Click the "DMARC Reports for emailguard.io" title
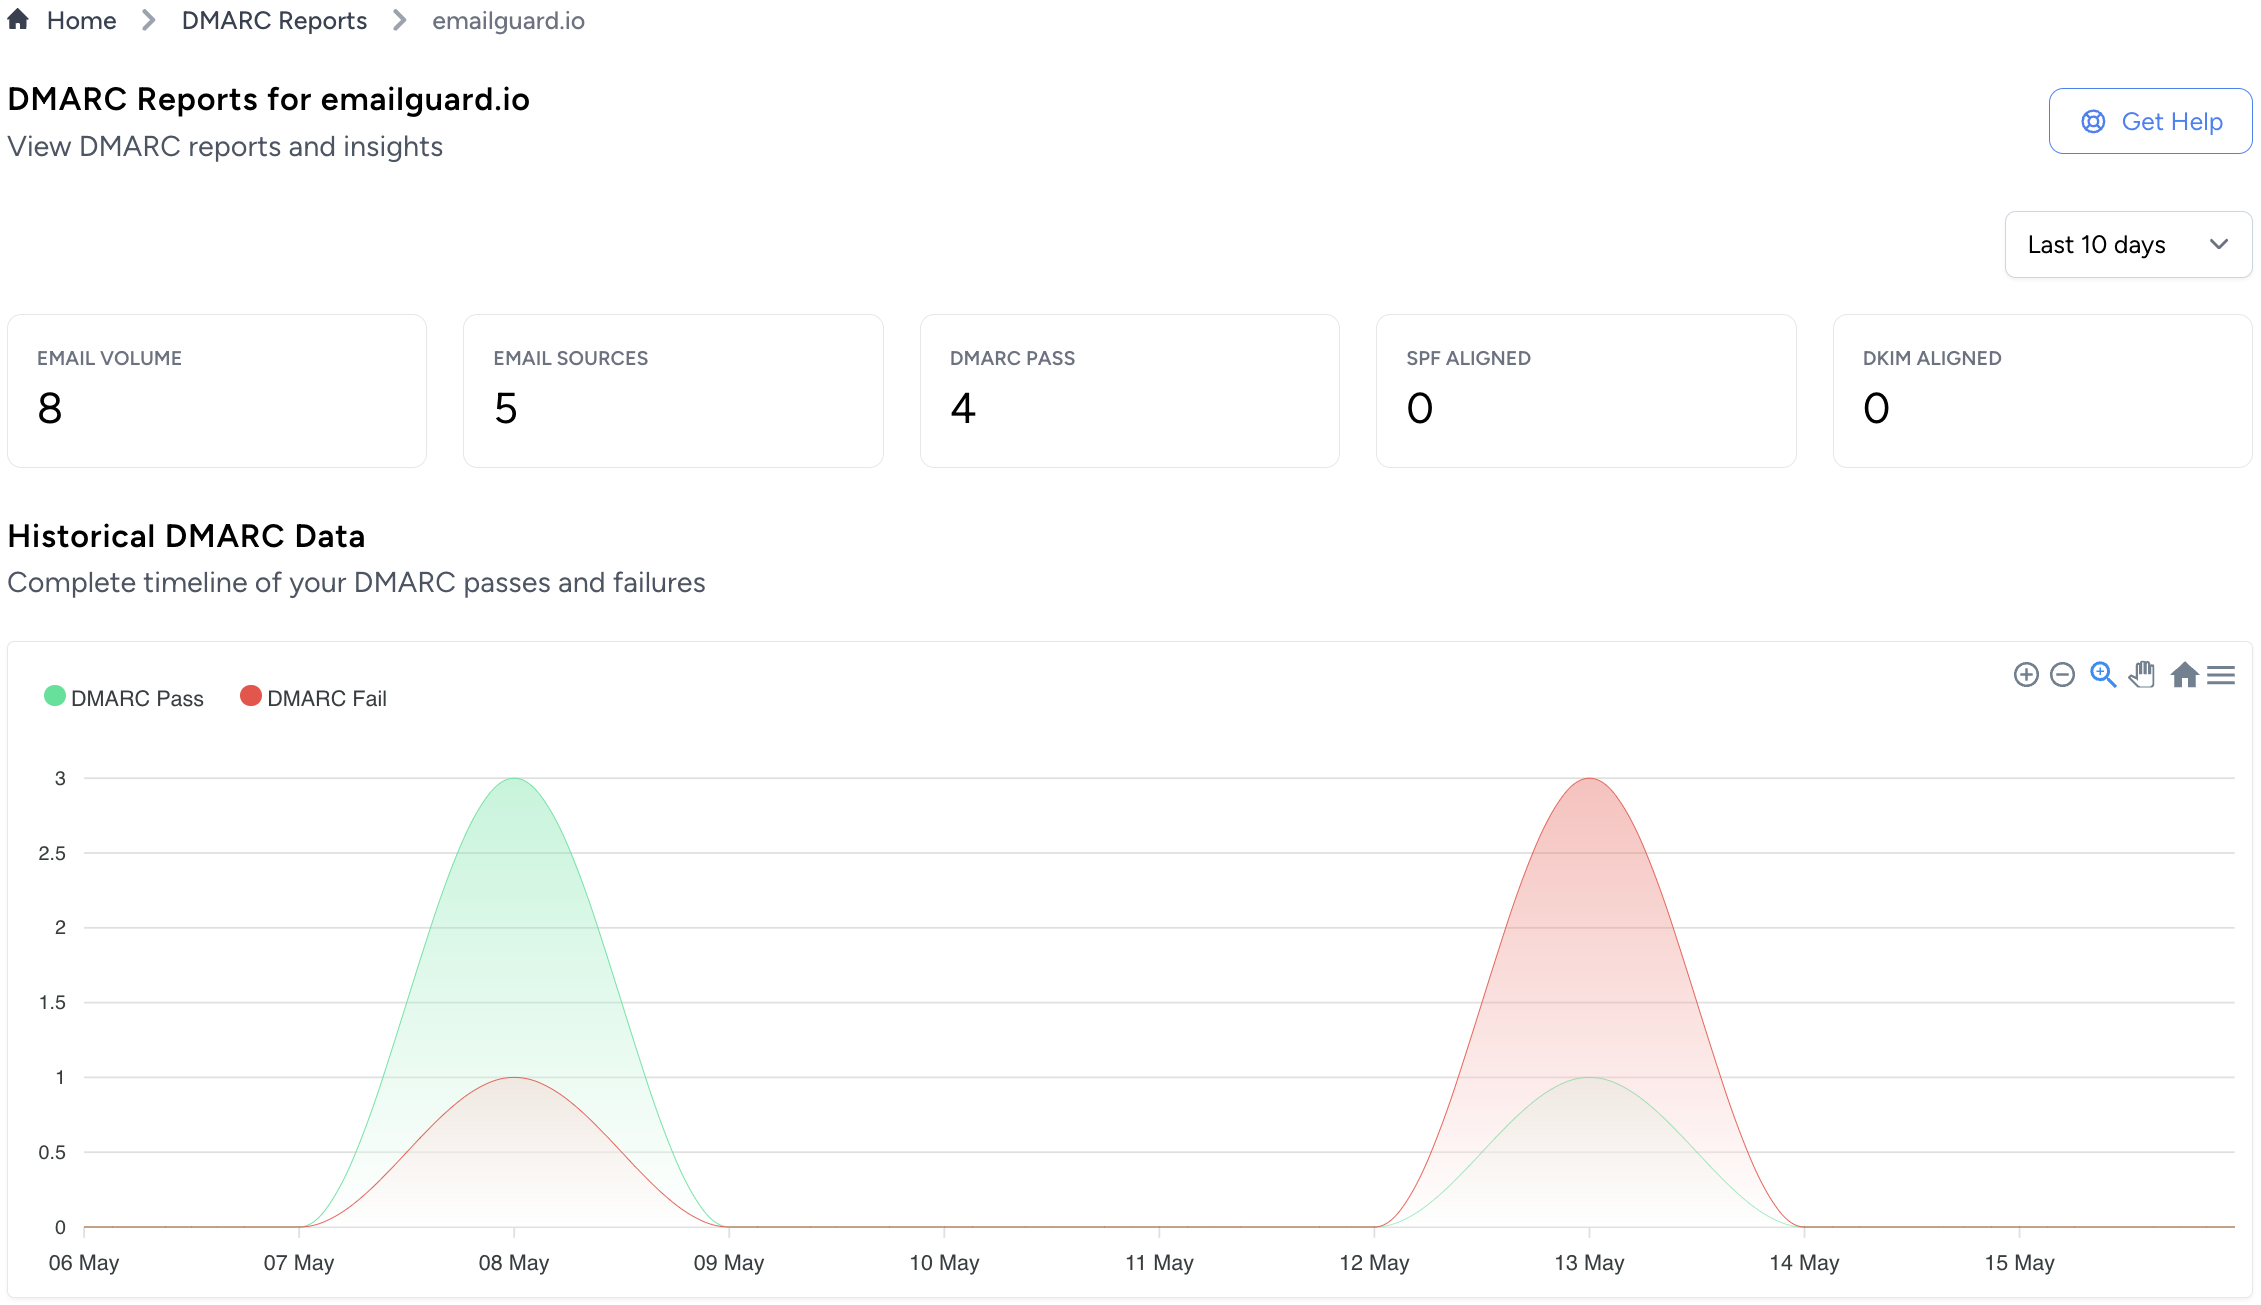The image size is (2261, 1305). tap(268, 99)
